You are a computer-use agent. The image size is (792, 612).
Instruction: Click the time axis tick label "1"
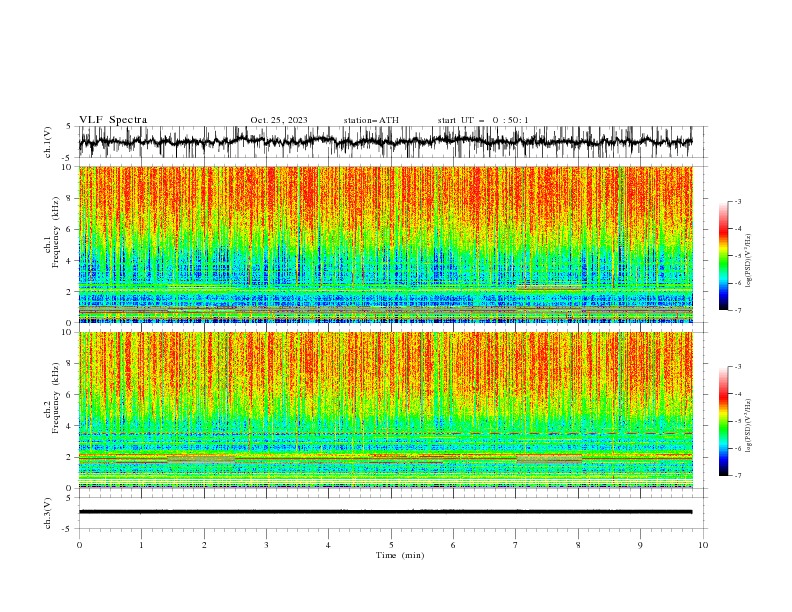(x=142, y=545)
